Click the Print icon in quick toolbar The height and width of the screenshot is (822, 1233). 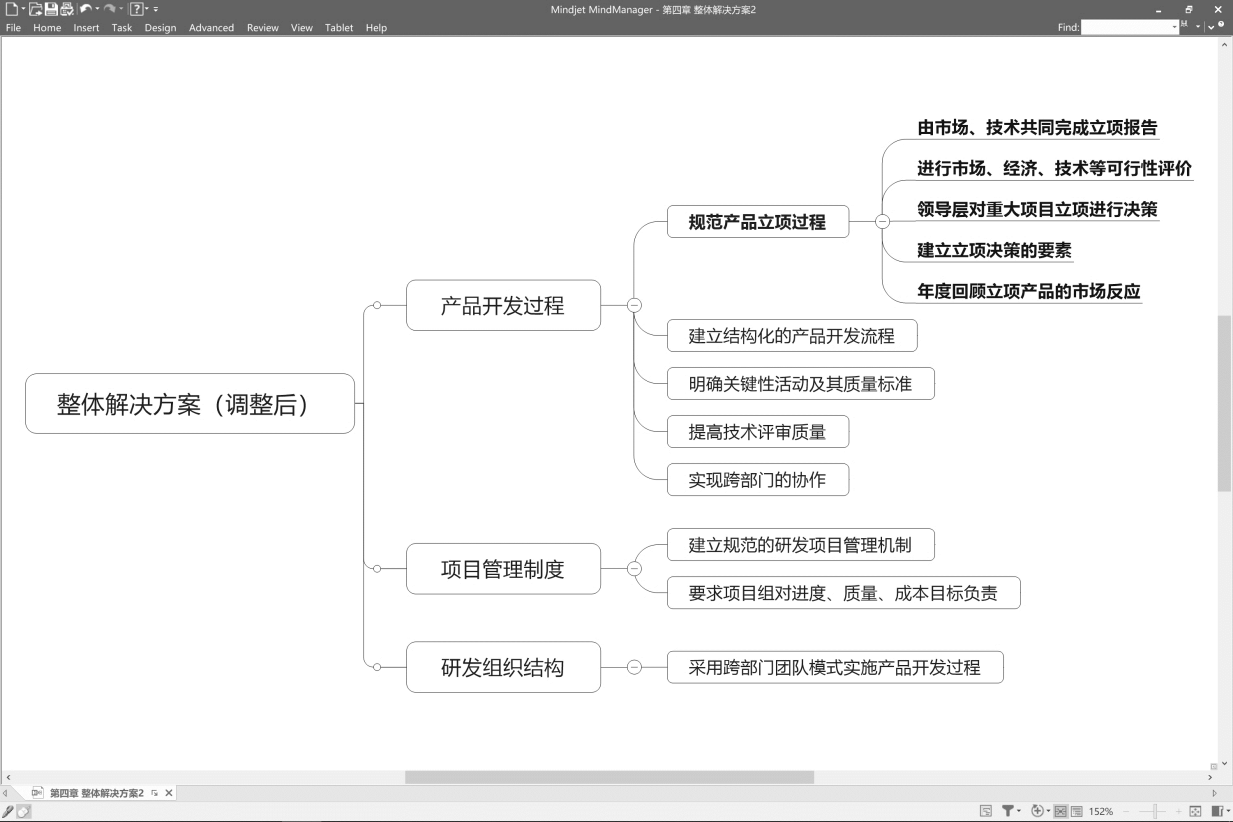pos(66,9)
